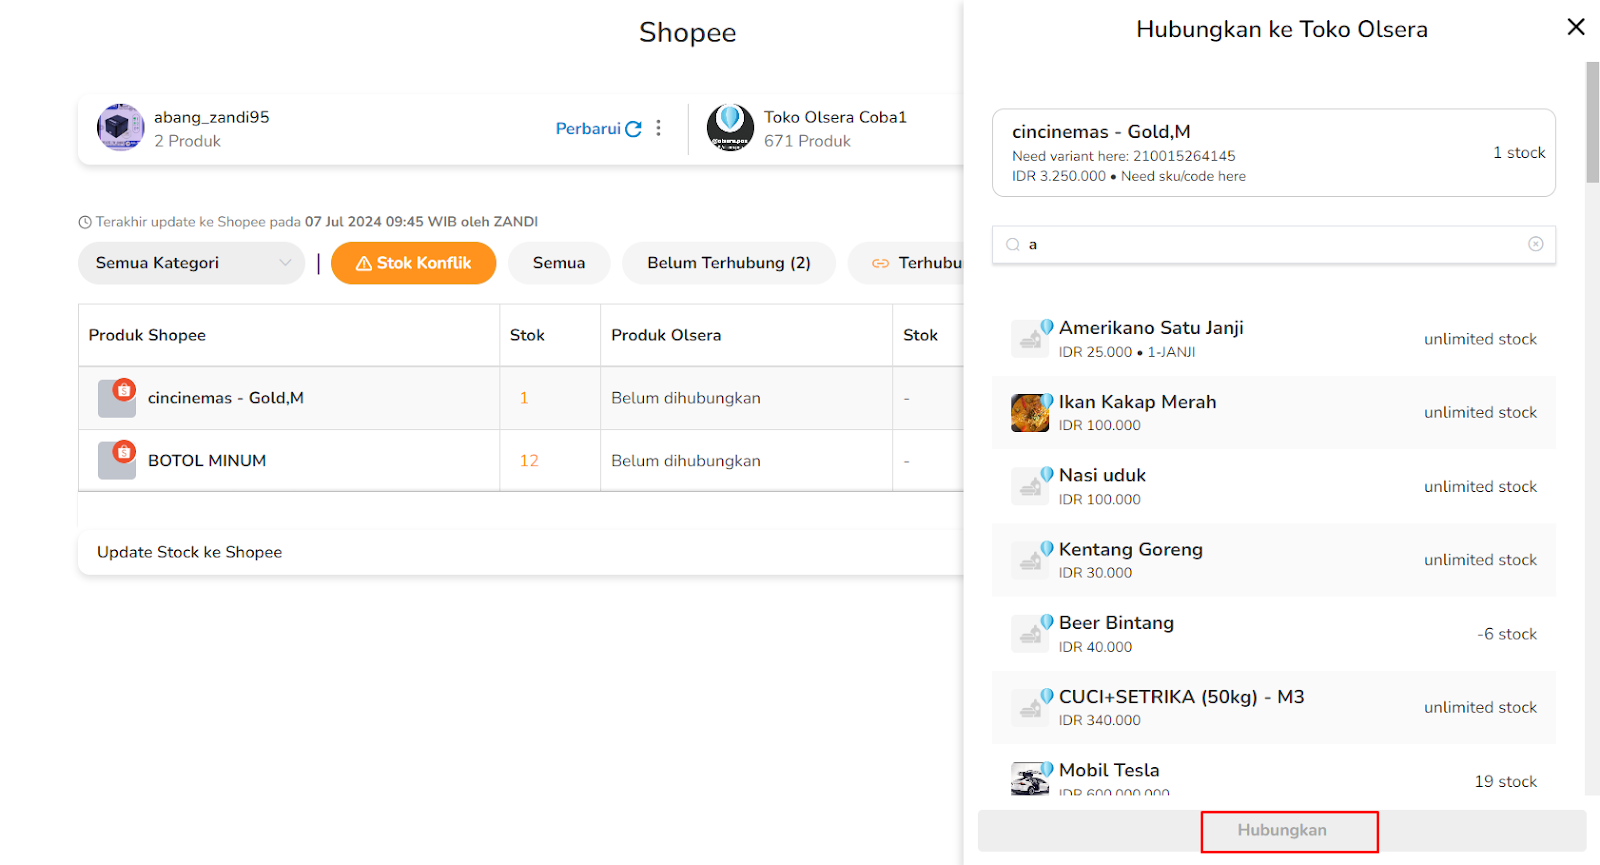
Task: Click the 671 Produk text
Action: point(808,141)
